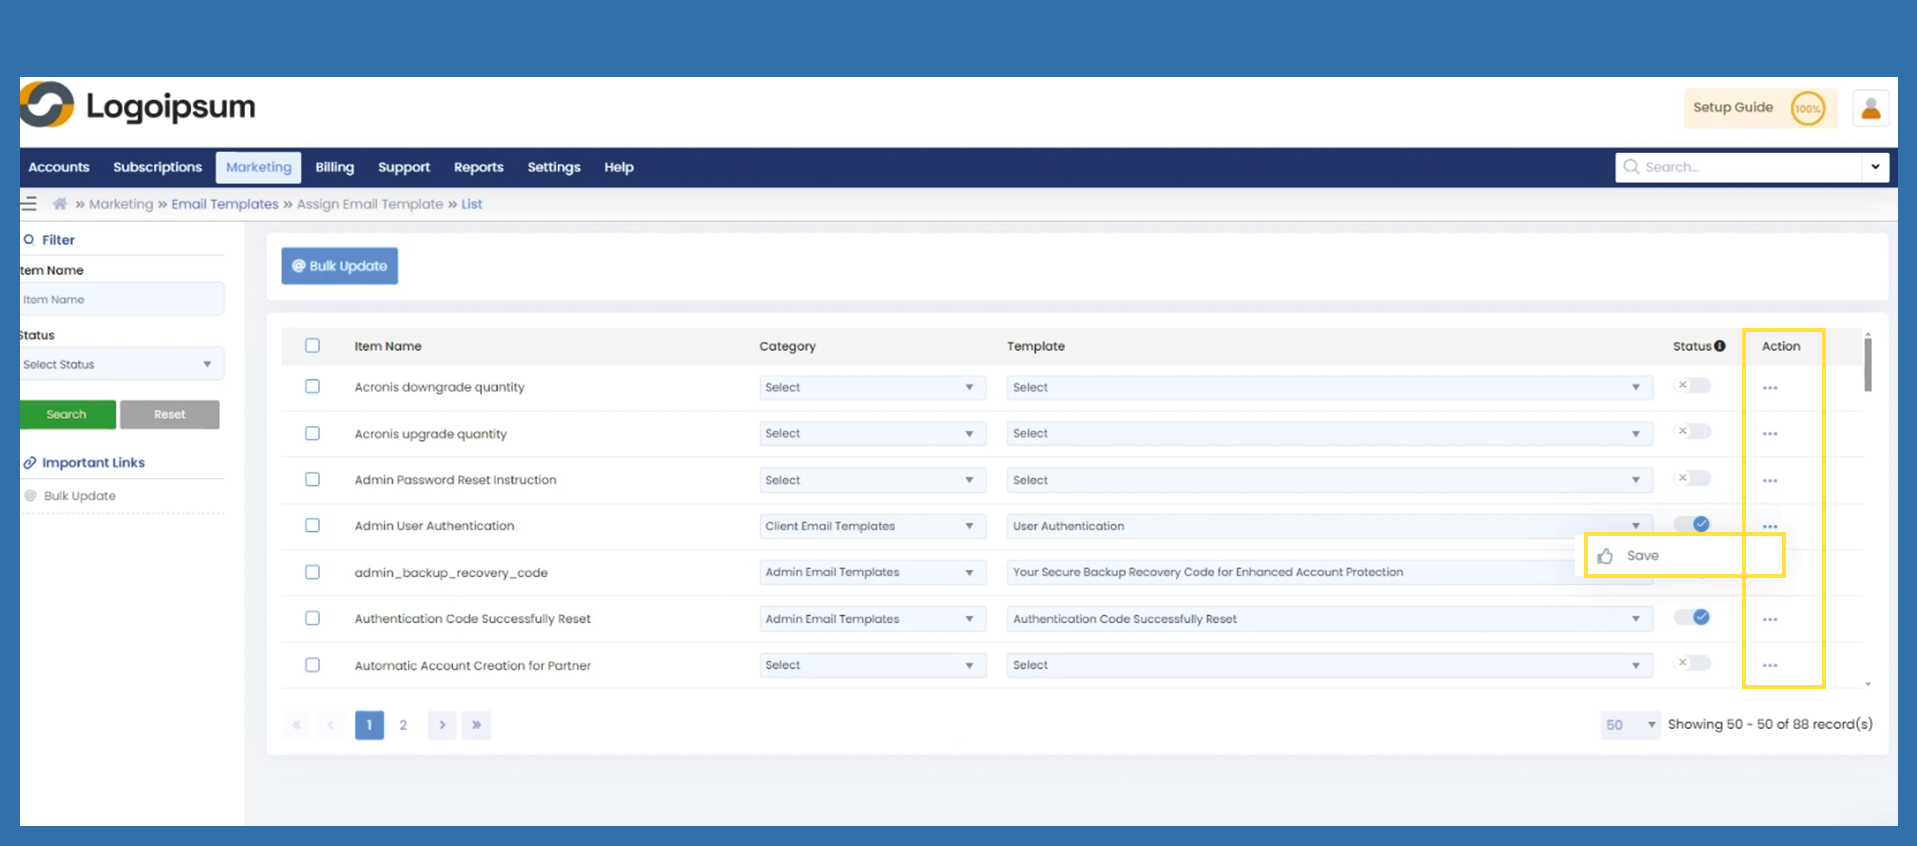The height and width of the screenshot is (846, 1917).
Task: Jump to last page double-arrow icon
Action: tap(476, 725)
